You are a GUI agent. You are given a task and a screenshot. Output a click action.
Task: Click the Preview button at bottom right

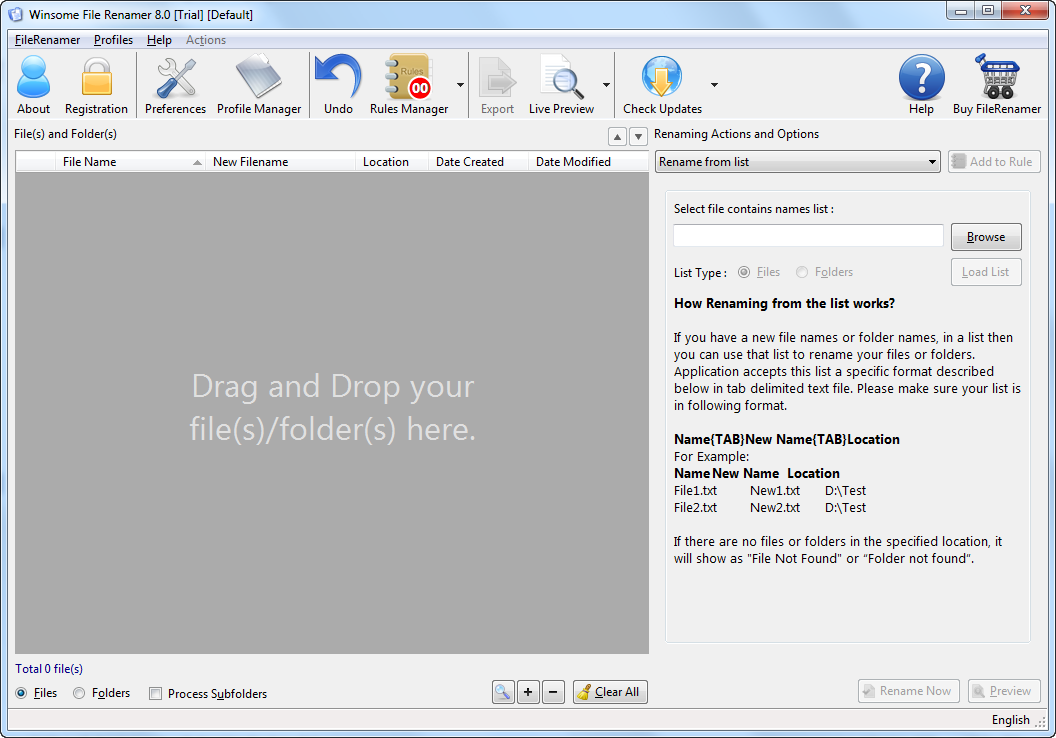tap(1004, 691)
